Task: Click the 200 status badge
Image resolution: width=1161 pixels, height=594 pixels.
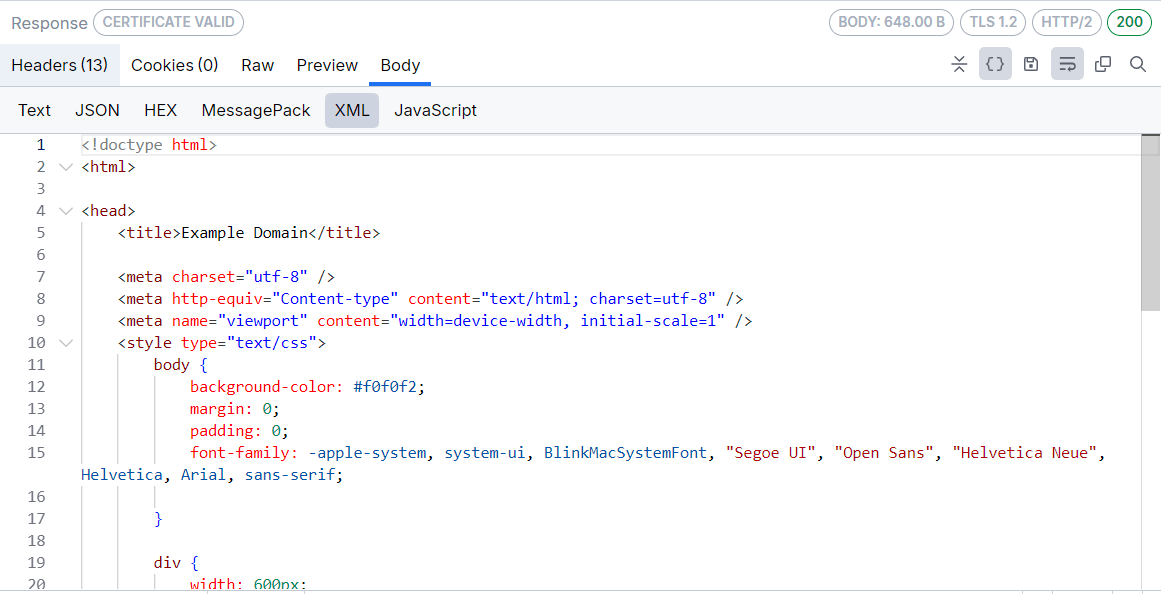Action: click(1129, 21)
